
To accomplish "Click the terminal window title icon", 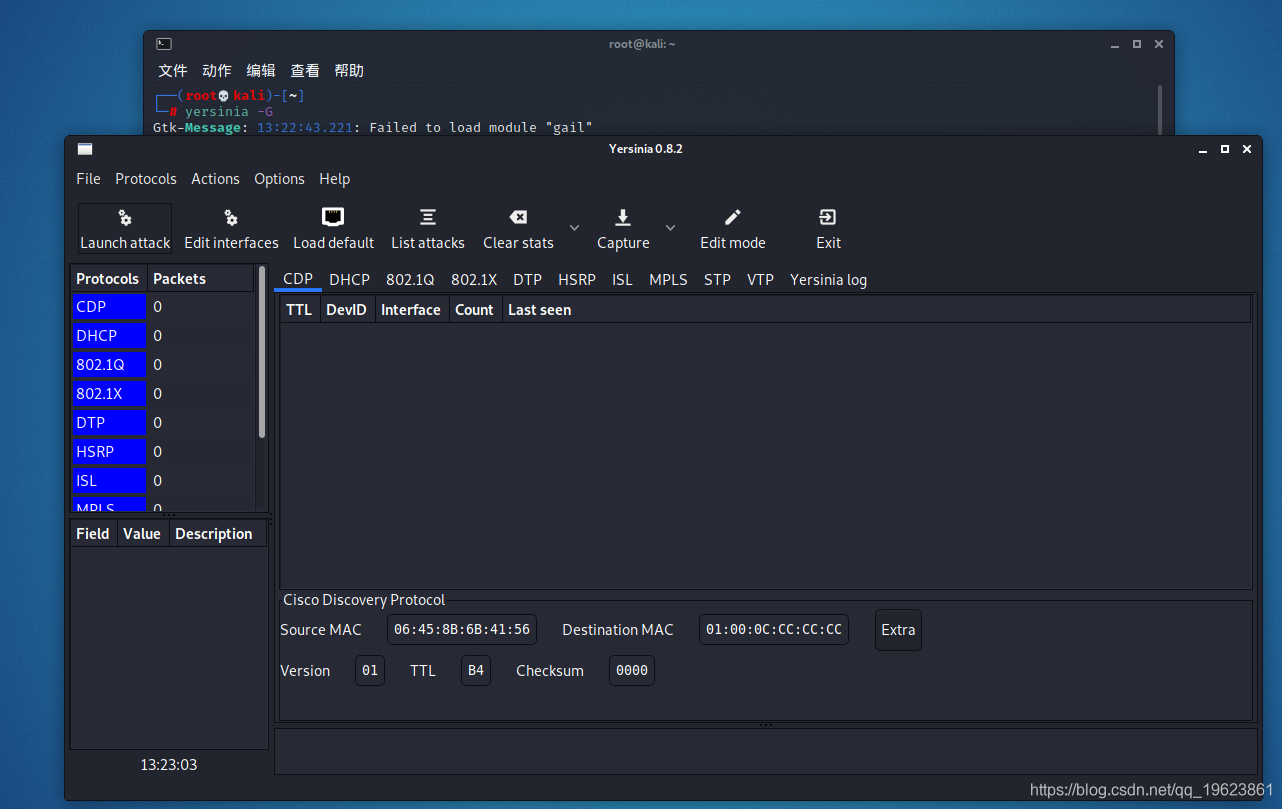I will pyautogui.click(x=164, y=44).
